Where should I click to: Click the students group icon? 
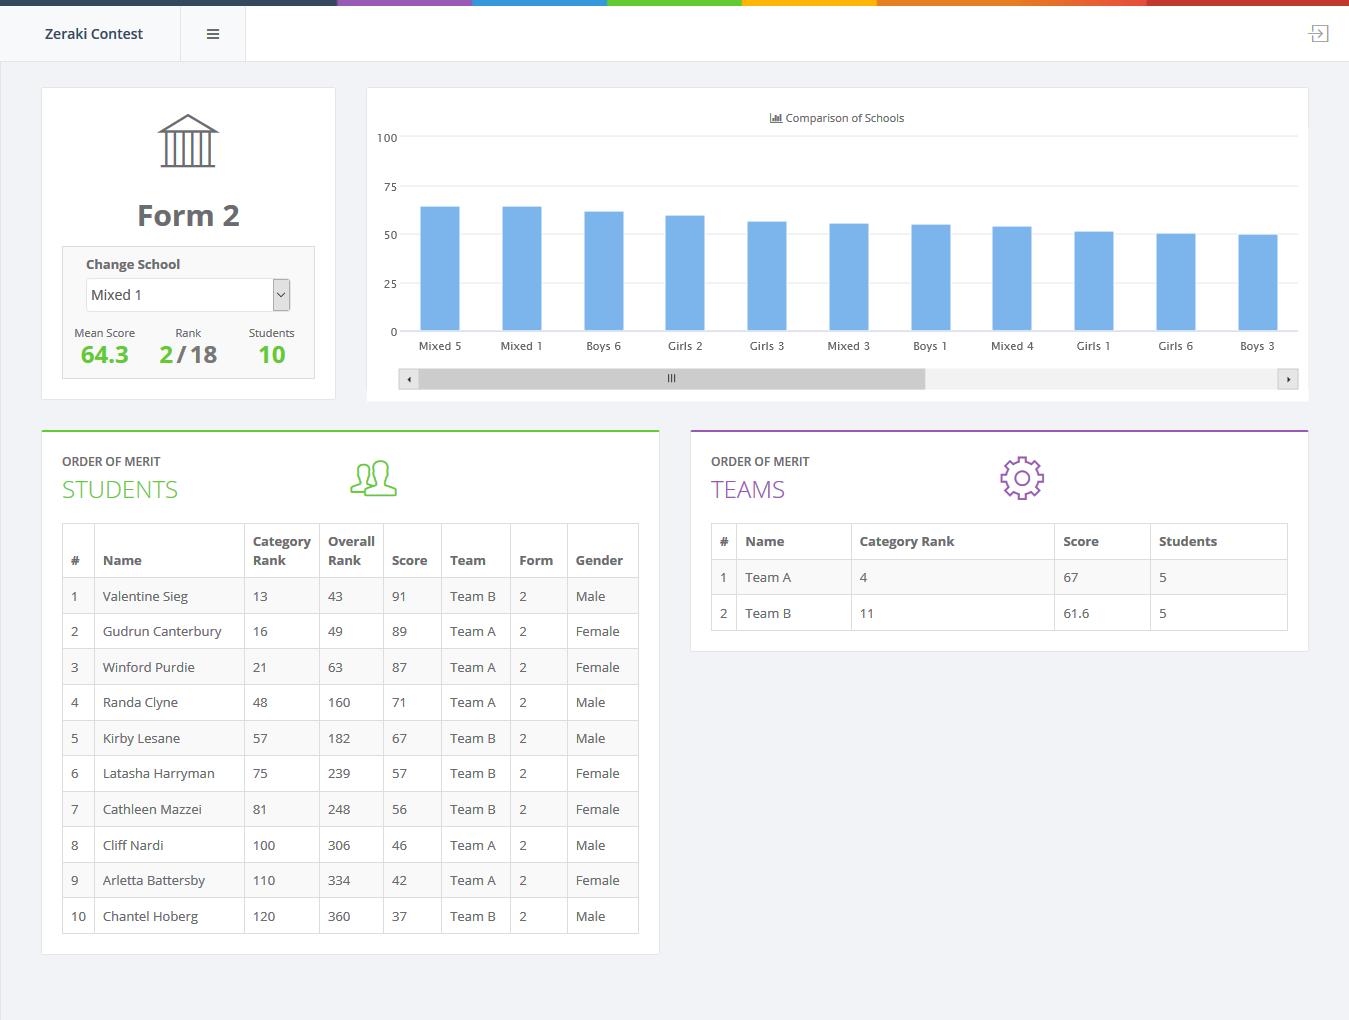click(373, 478)
